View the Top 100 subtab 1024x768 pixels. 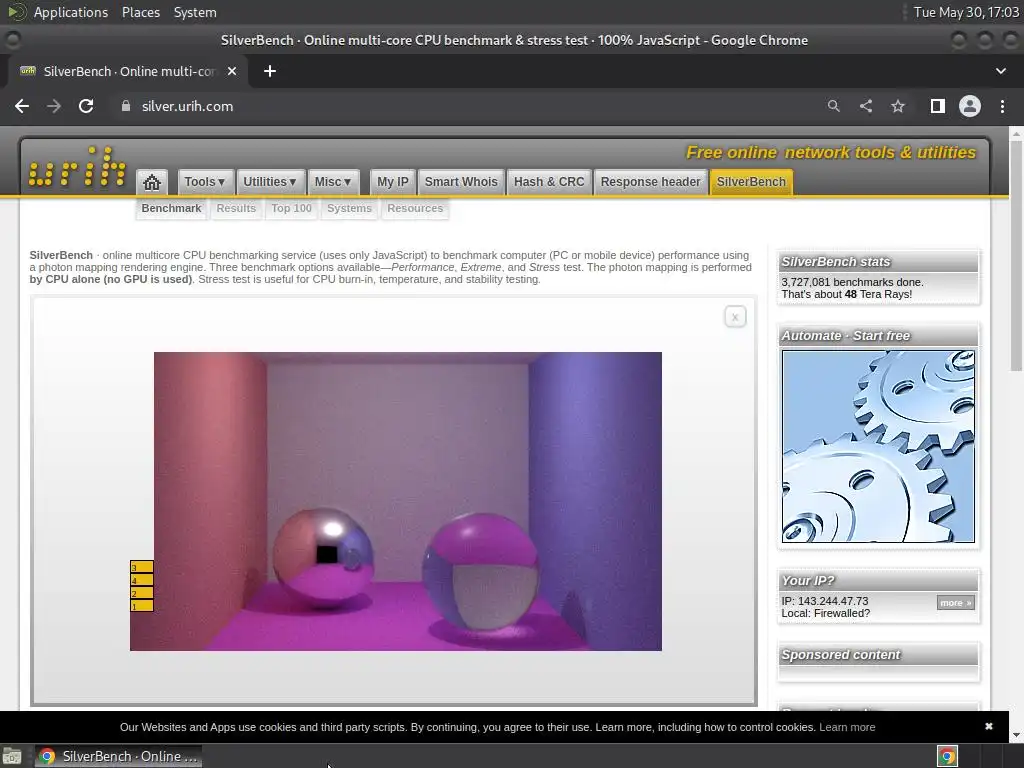(x=291, y=208)
